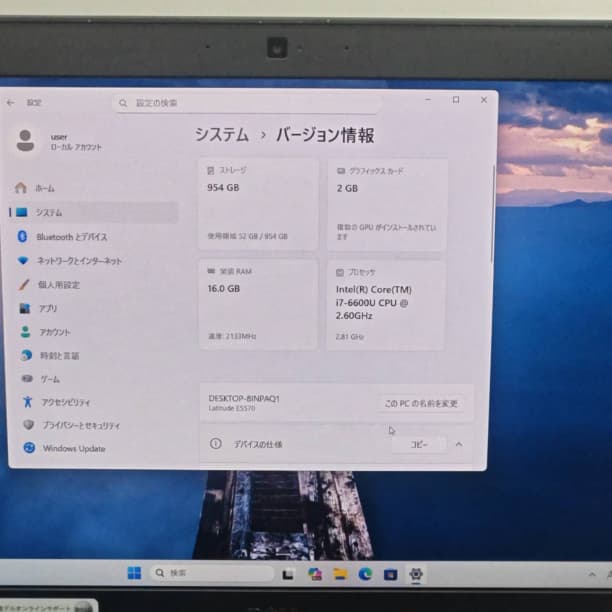
Task: Click the apps icon in sidebar
Action: click(x=25, y=308)
